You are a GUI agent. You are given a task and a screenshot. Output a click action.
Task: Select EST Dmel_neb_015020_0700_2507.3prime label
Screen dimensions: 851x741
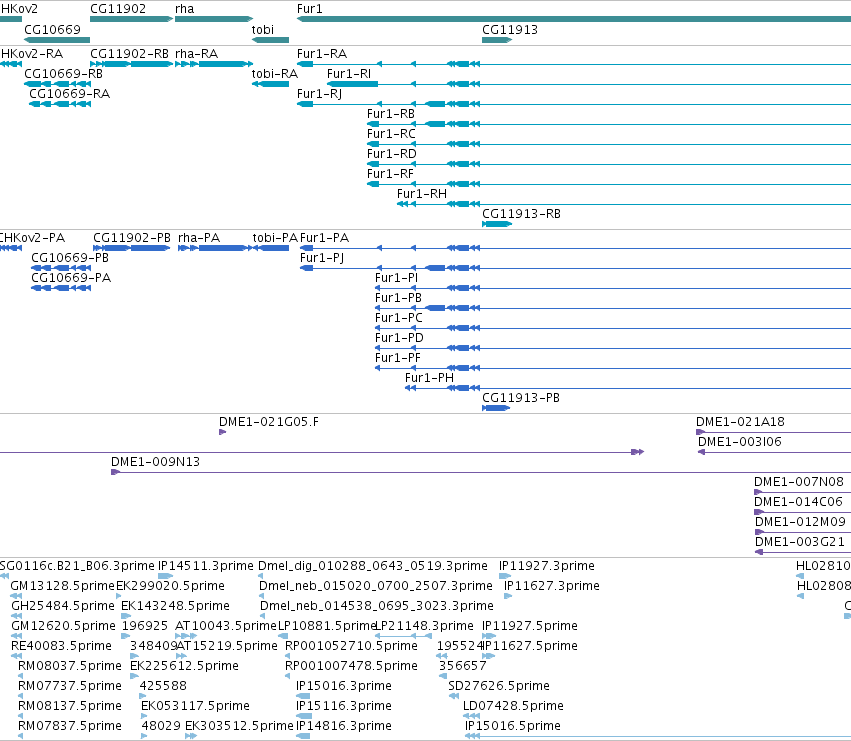click(376, 586)
